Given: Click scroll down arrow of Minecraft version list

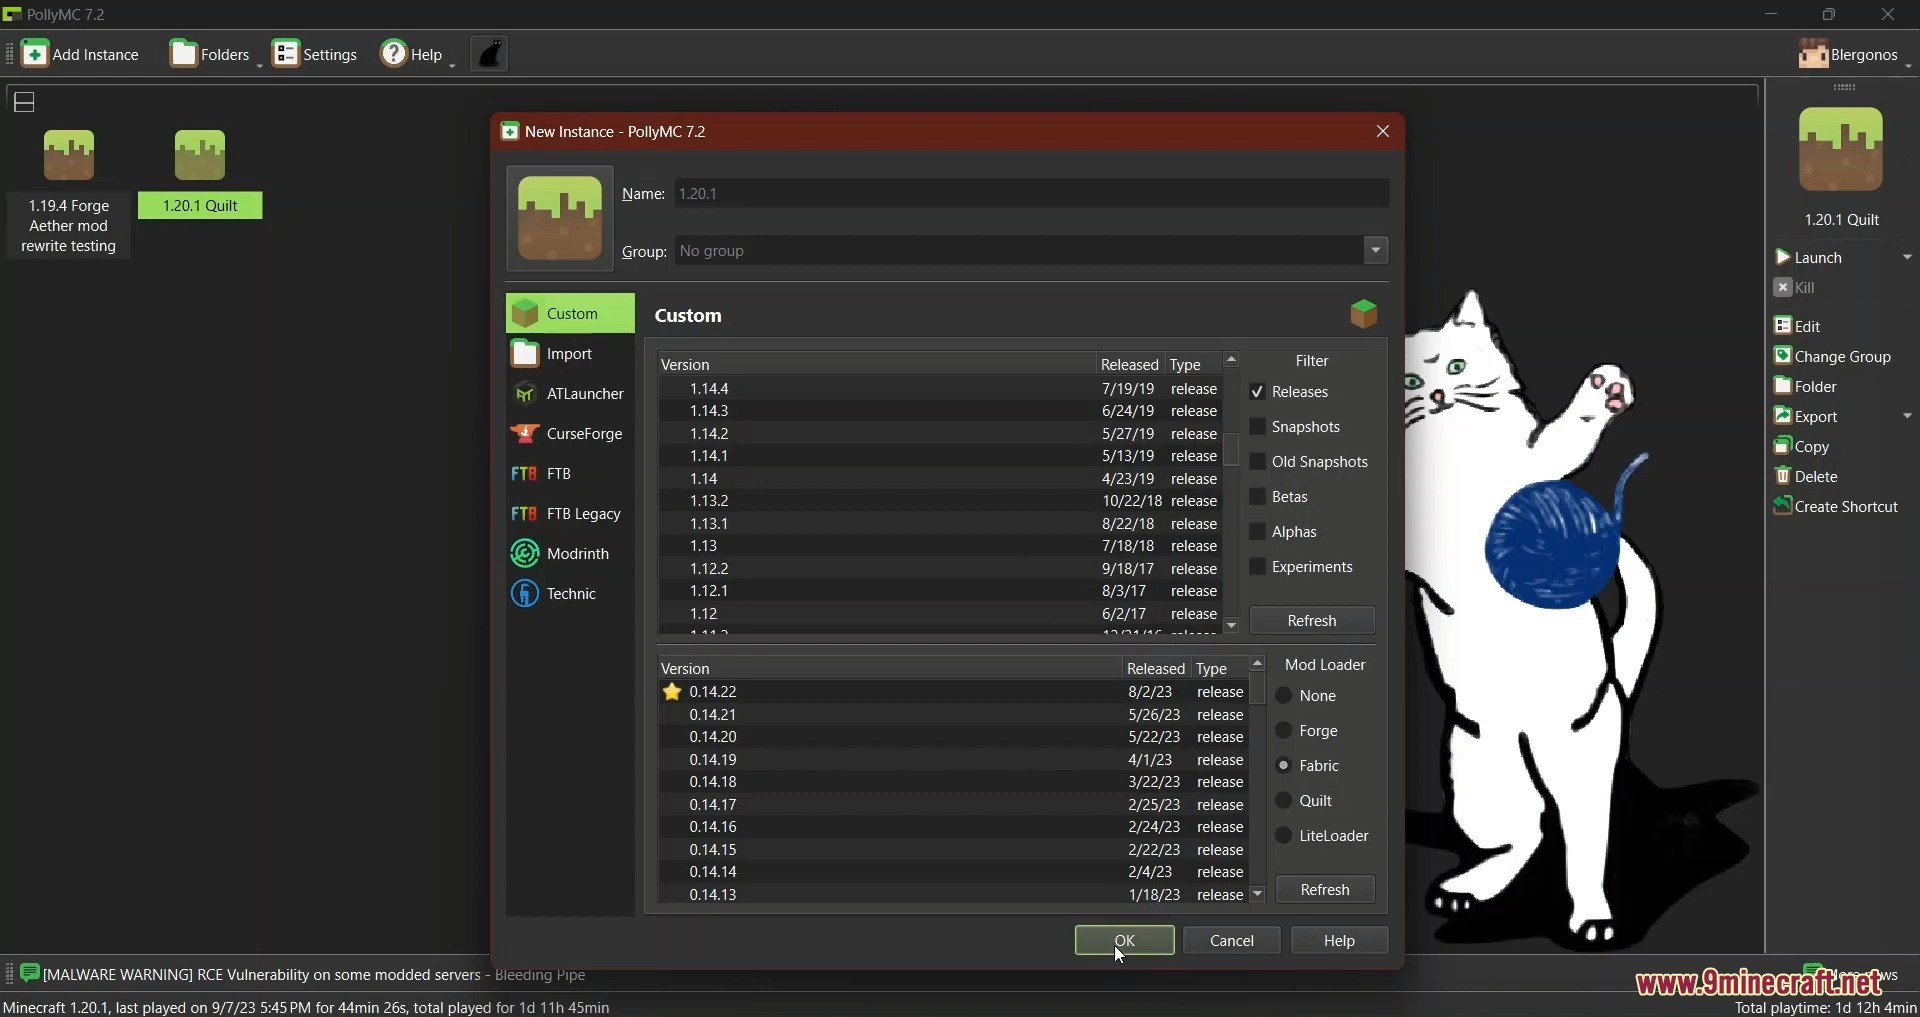Looking at the screenshot, I should [1232, 627].
